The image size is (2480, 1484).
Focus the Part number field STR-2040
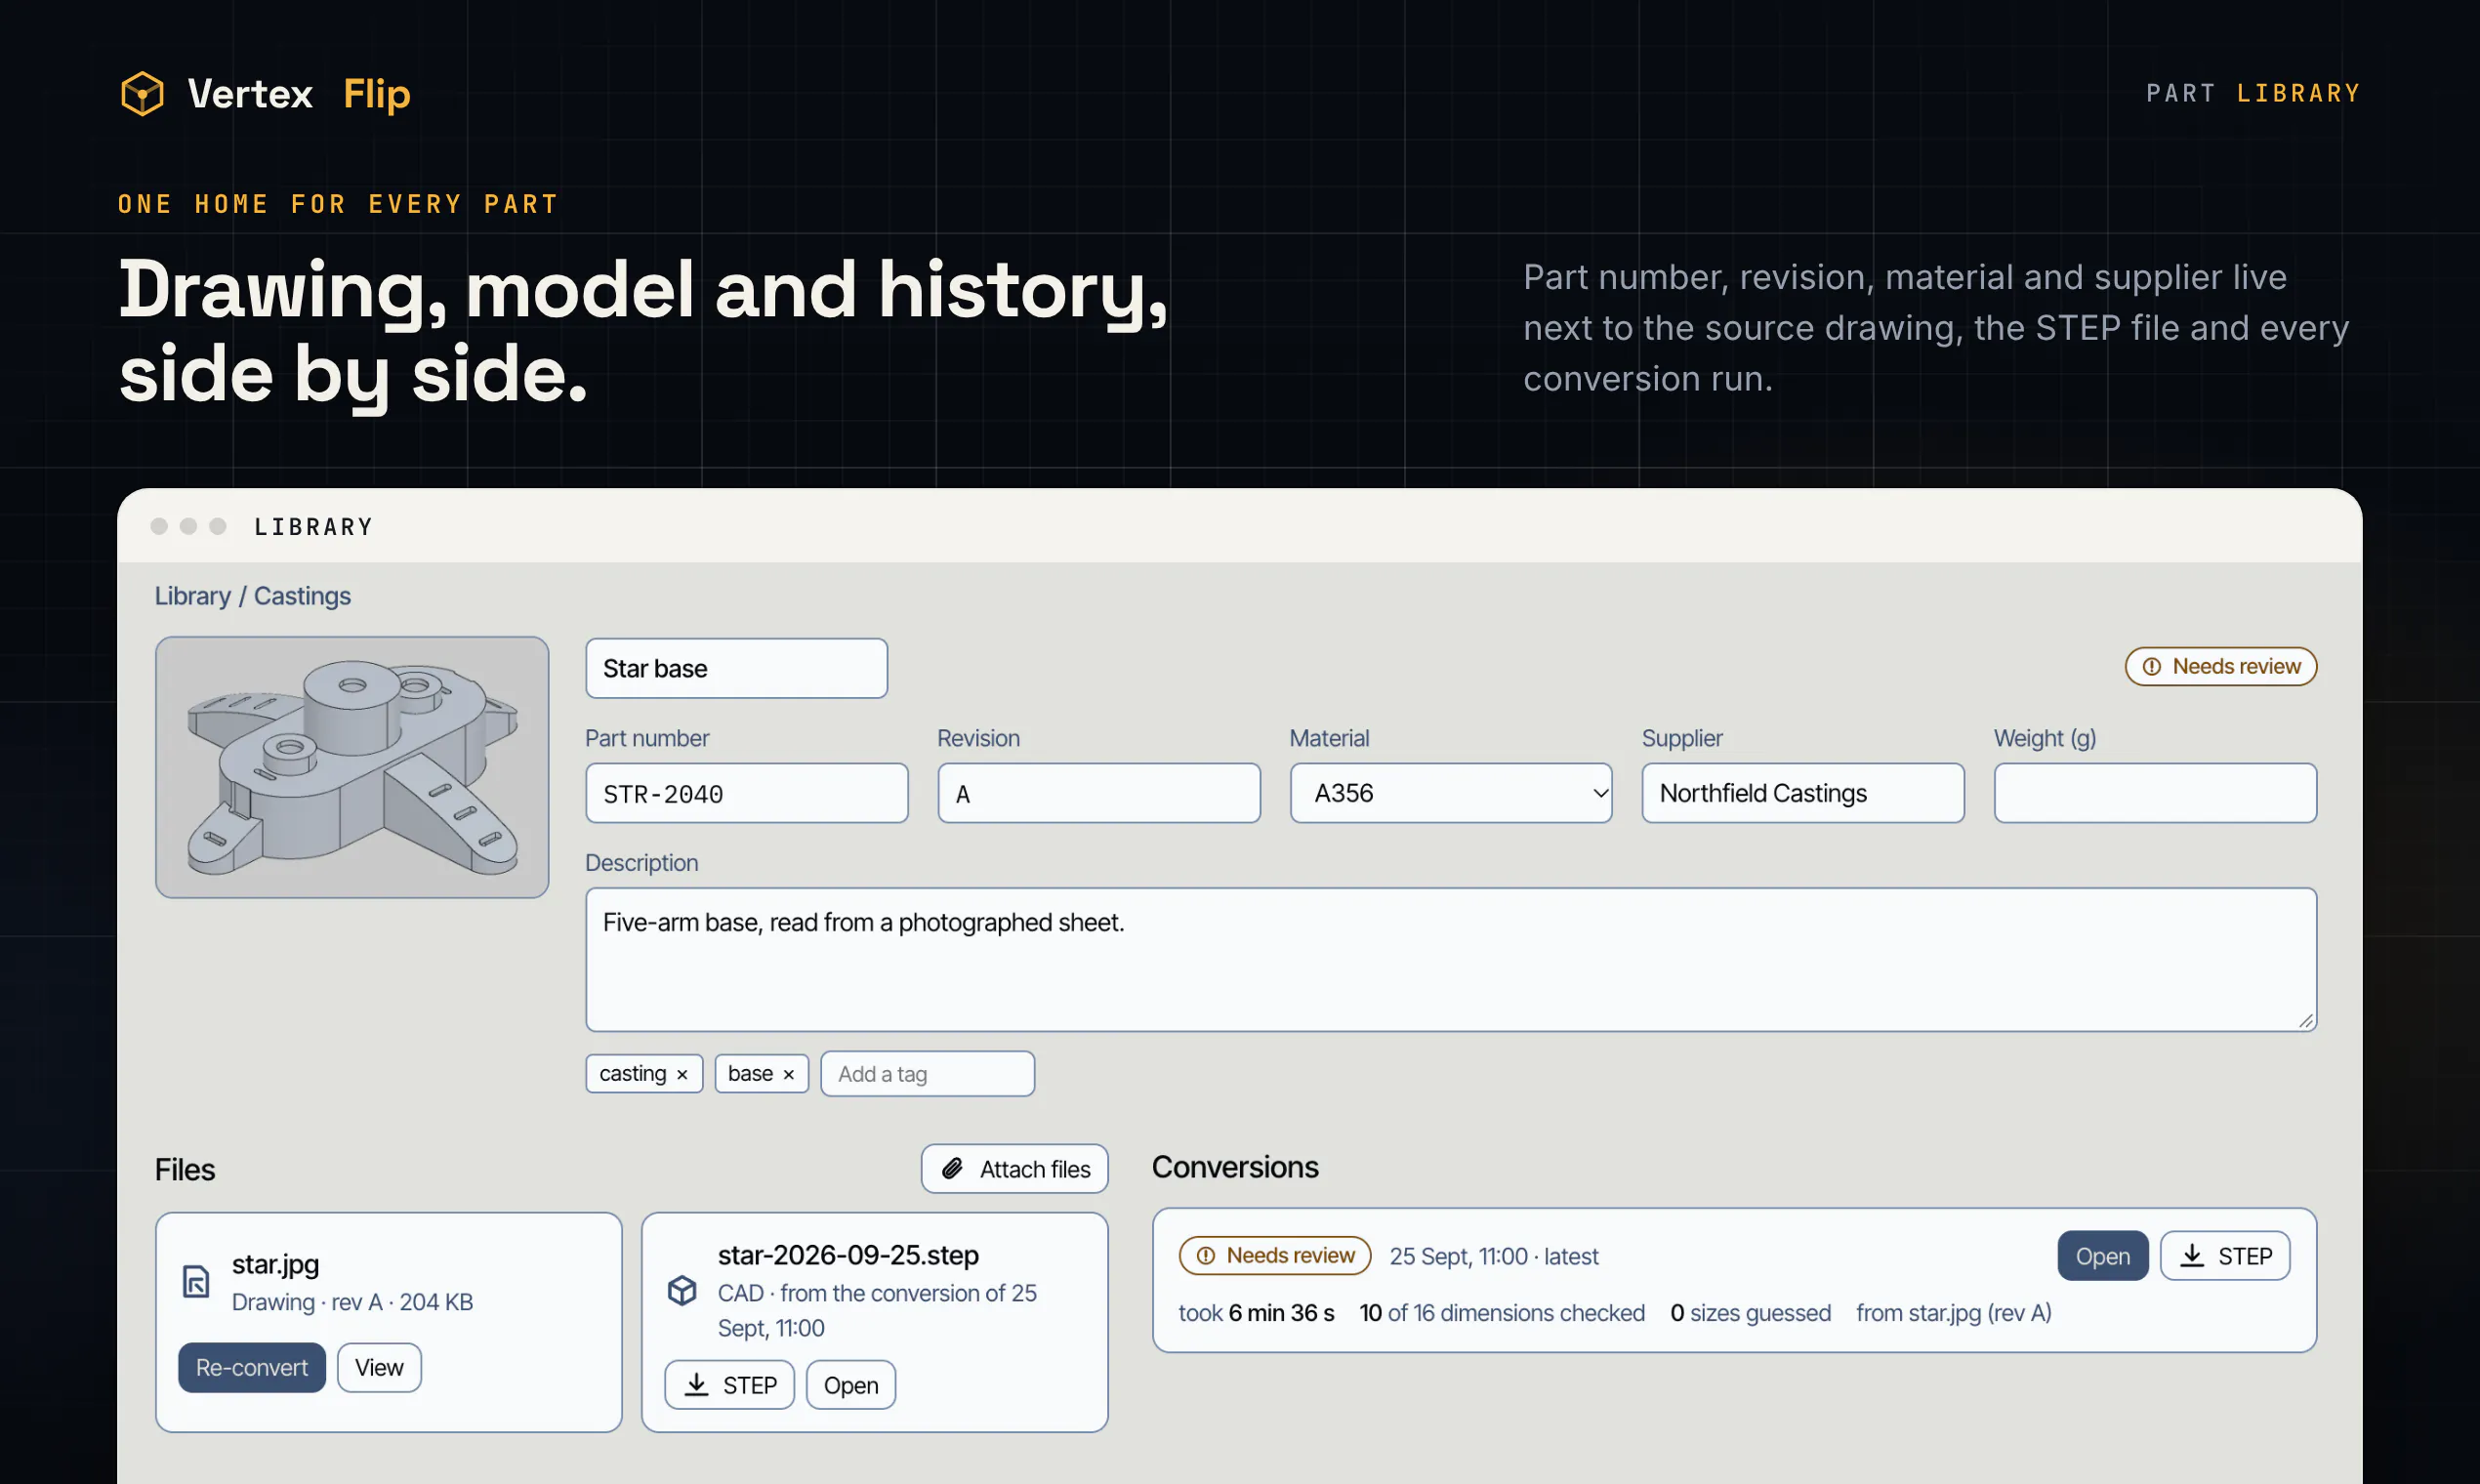[747, 793]
